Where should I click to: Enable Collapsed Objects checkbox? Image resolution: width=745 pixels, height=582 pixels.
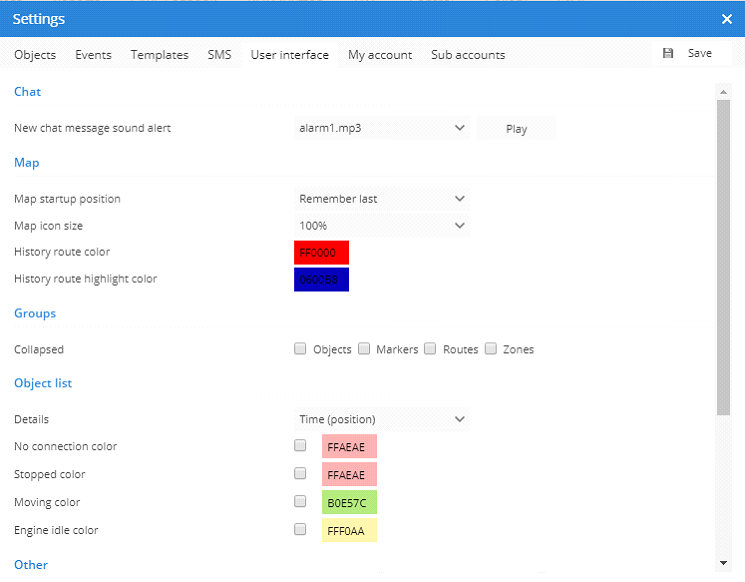300,349
